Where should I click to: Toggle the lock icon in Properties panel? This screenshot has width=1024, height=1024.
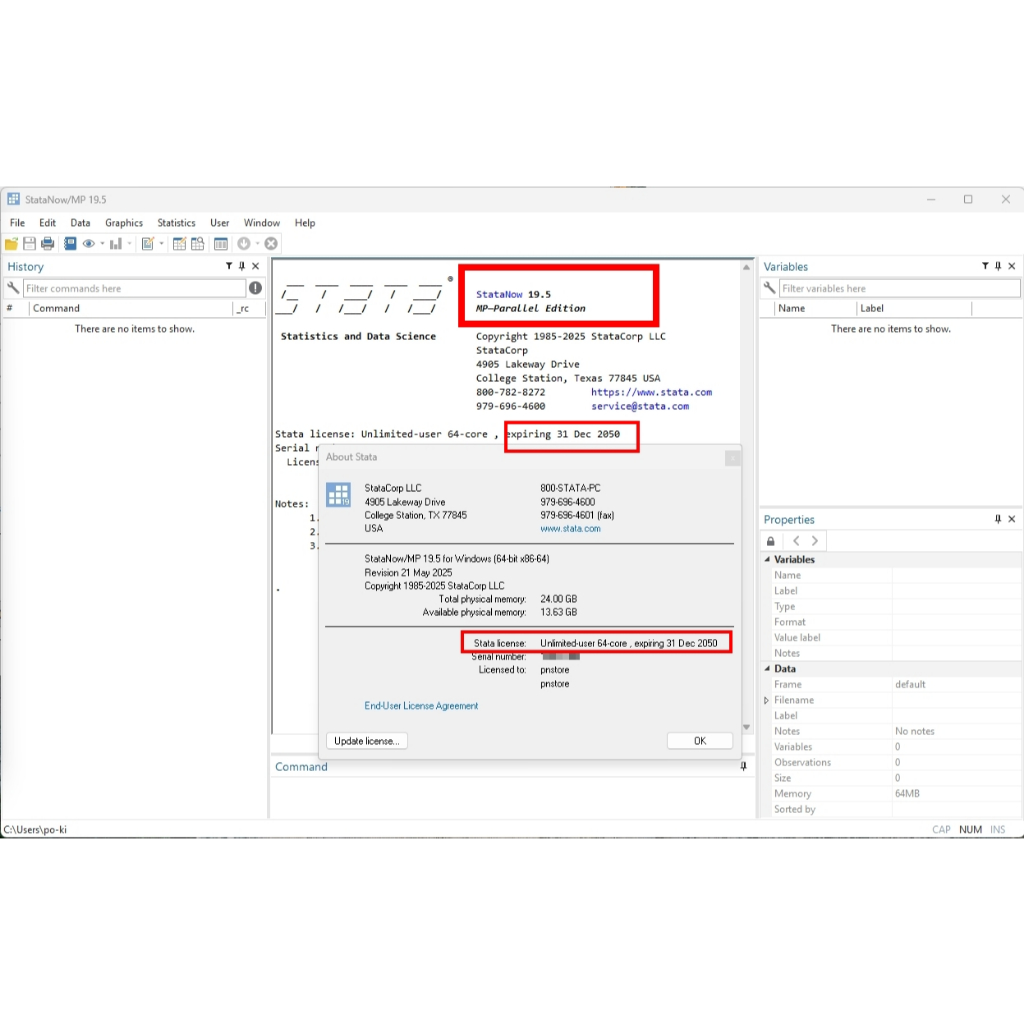pos(771,541)
